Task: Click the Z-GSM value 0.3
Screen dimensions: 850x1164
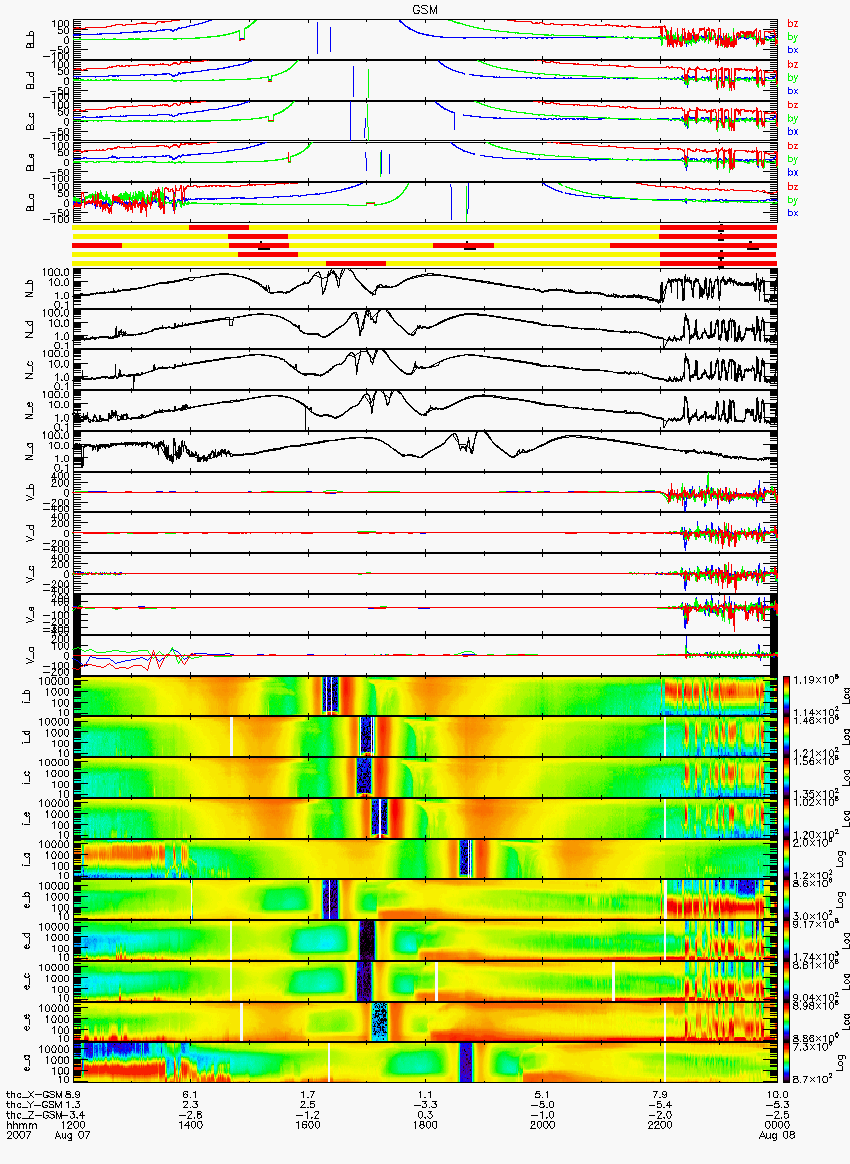Action: coord(425,1115)
